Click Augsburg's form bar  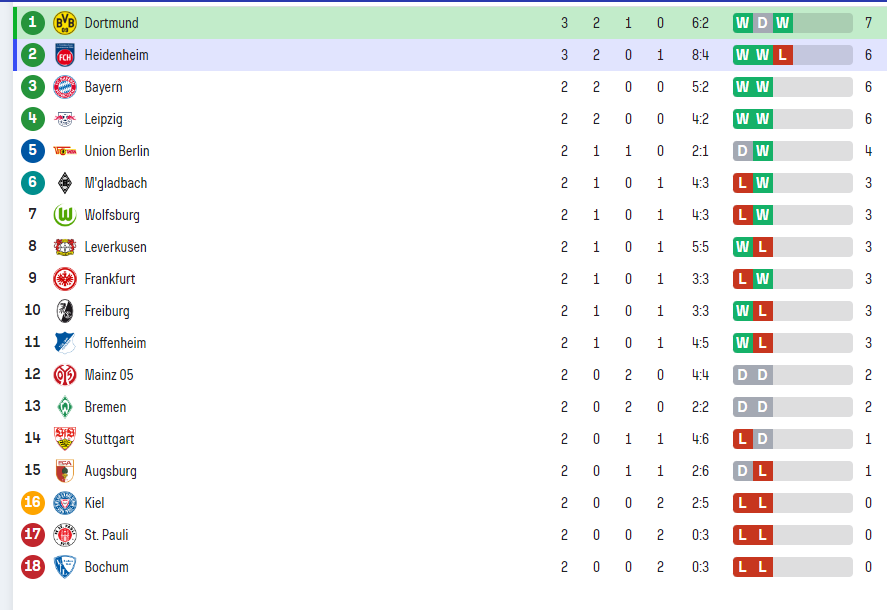pyautogui.click(x=793, y=471)
